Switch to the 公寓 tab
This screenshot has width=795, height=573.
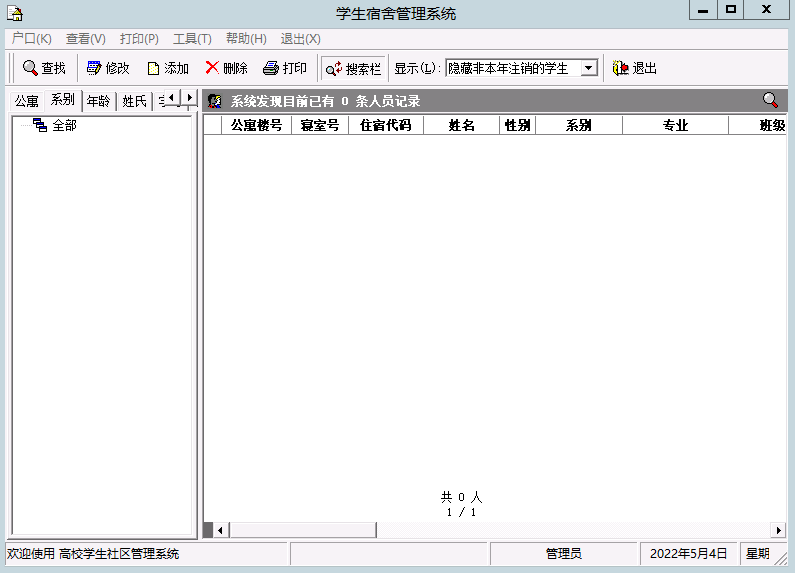tap(27, 101)
